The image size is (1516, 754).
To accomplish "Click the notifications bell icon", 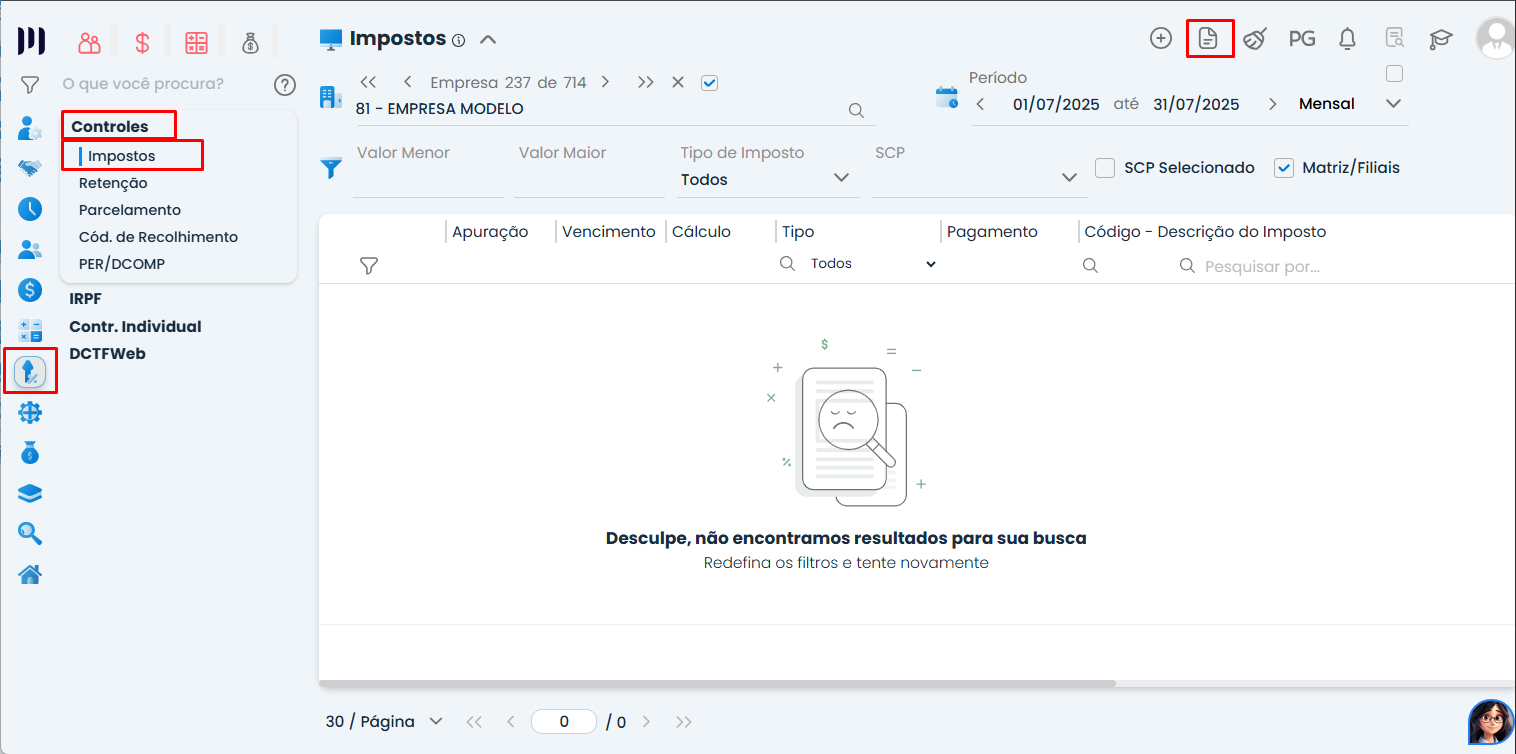I will (1348, 39).
